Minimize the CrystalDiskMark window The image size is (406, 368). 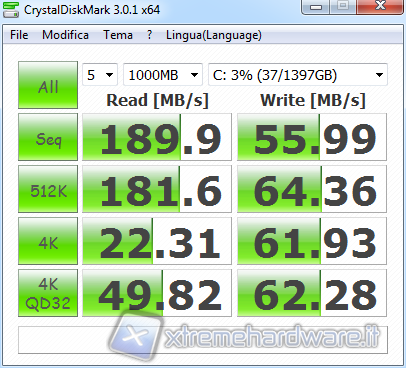(x=316, y=6)
